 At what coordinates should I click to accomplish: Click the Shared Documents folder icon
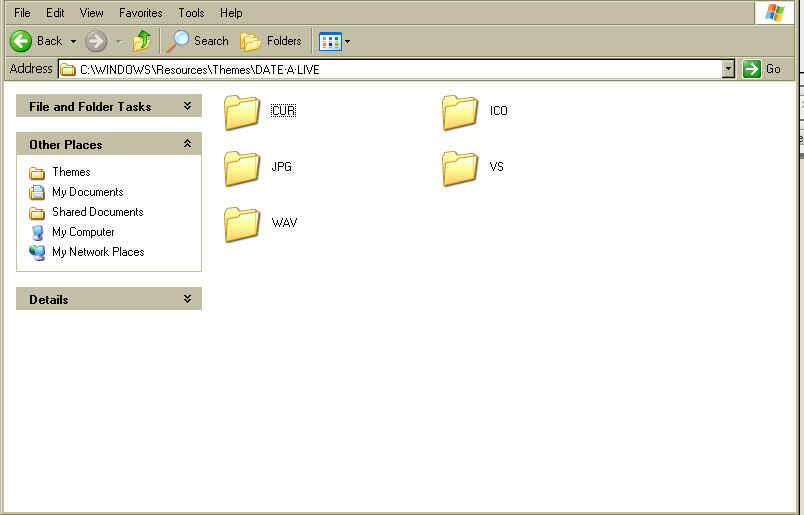(37, 213)
